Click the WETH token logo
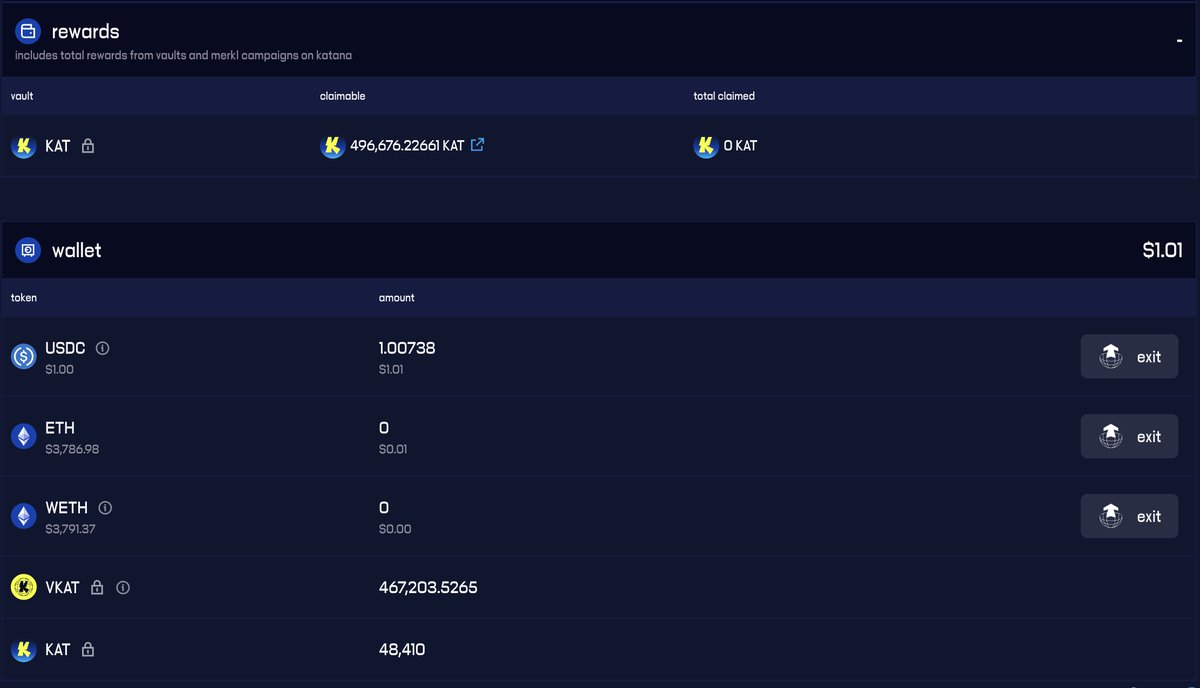Image resolution: width=1200 pixels, height=688 pixels. click(x=24, y=516)
